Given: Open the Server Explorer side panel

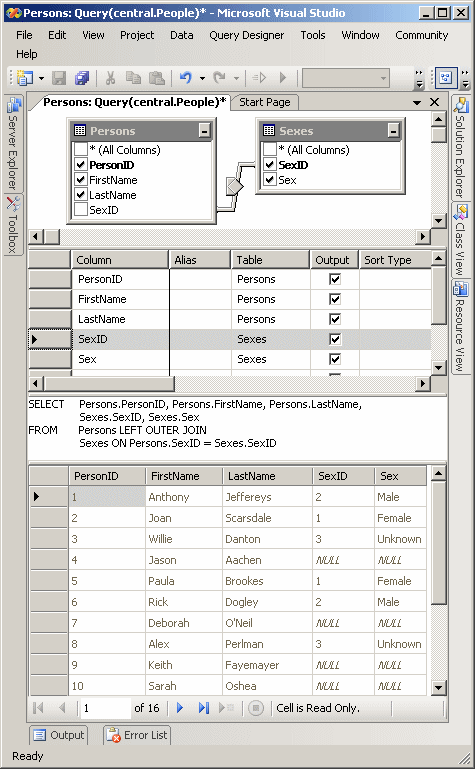Looking at the screenshot, I should click(13, 144).
